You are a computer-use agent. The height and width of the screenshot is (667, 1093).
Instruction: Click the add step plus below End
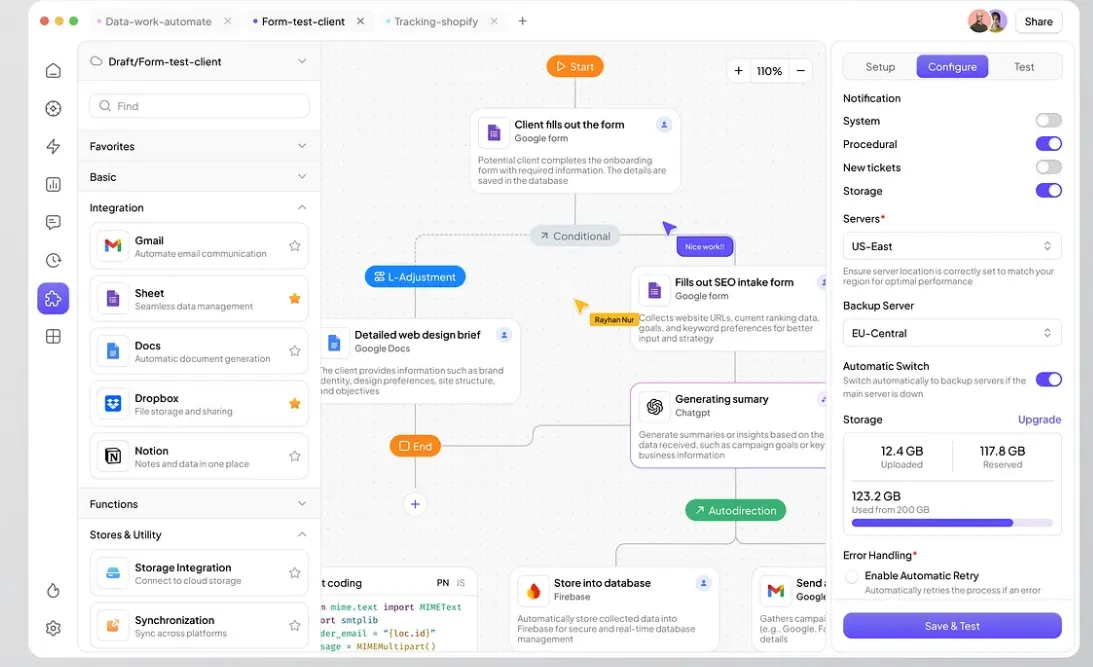pyautogui.click(x=415, y=504)
